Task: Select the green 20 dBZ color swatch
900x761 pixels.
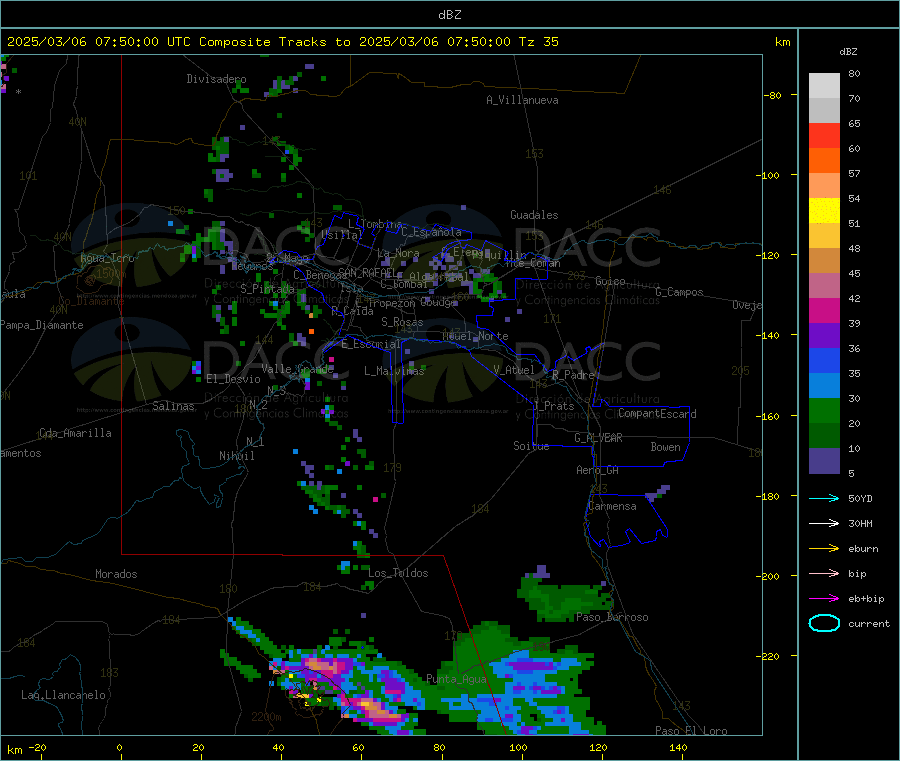Action: point(824,411)
